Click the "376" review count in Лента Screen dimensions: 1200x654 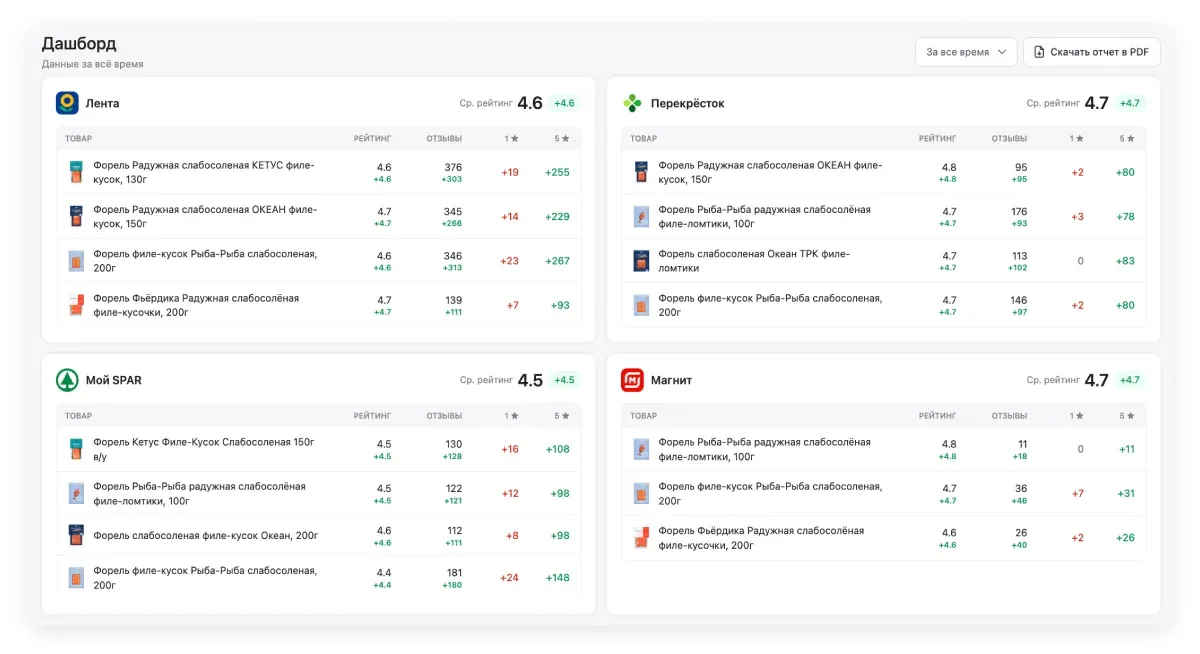click(453, 167)
